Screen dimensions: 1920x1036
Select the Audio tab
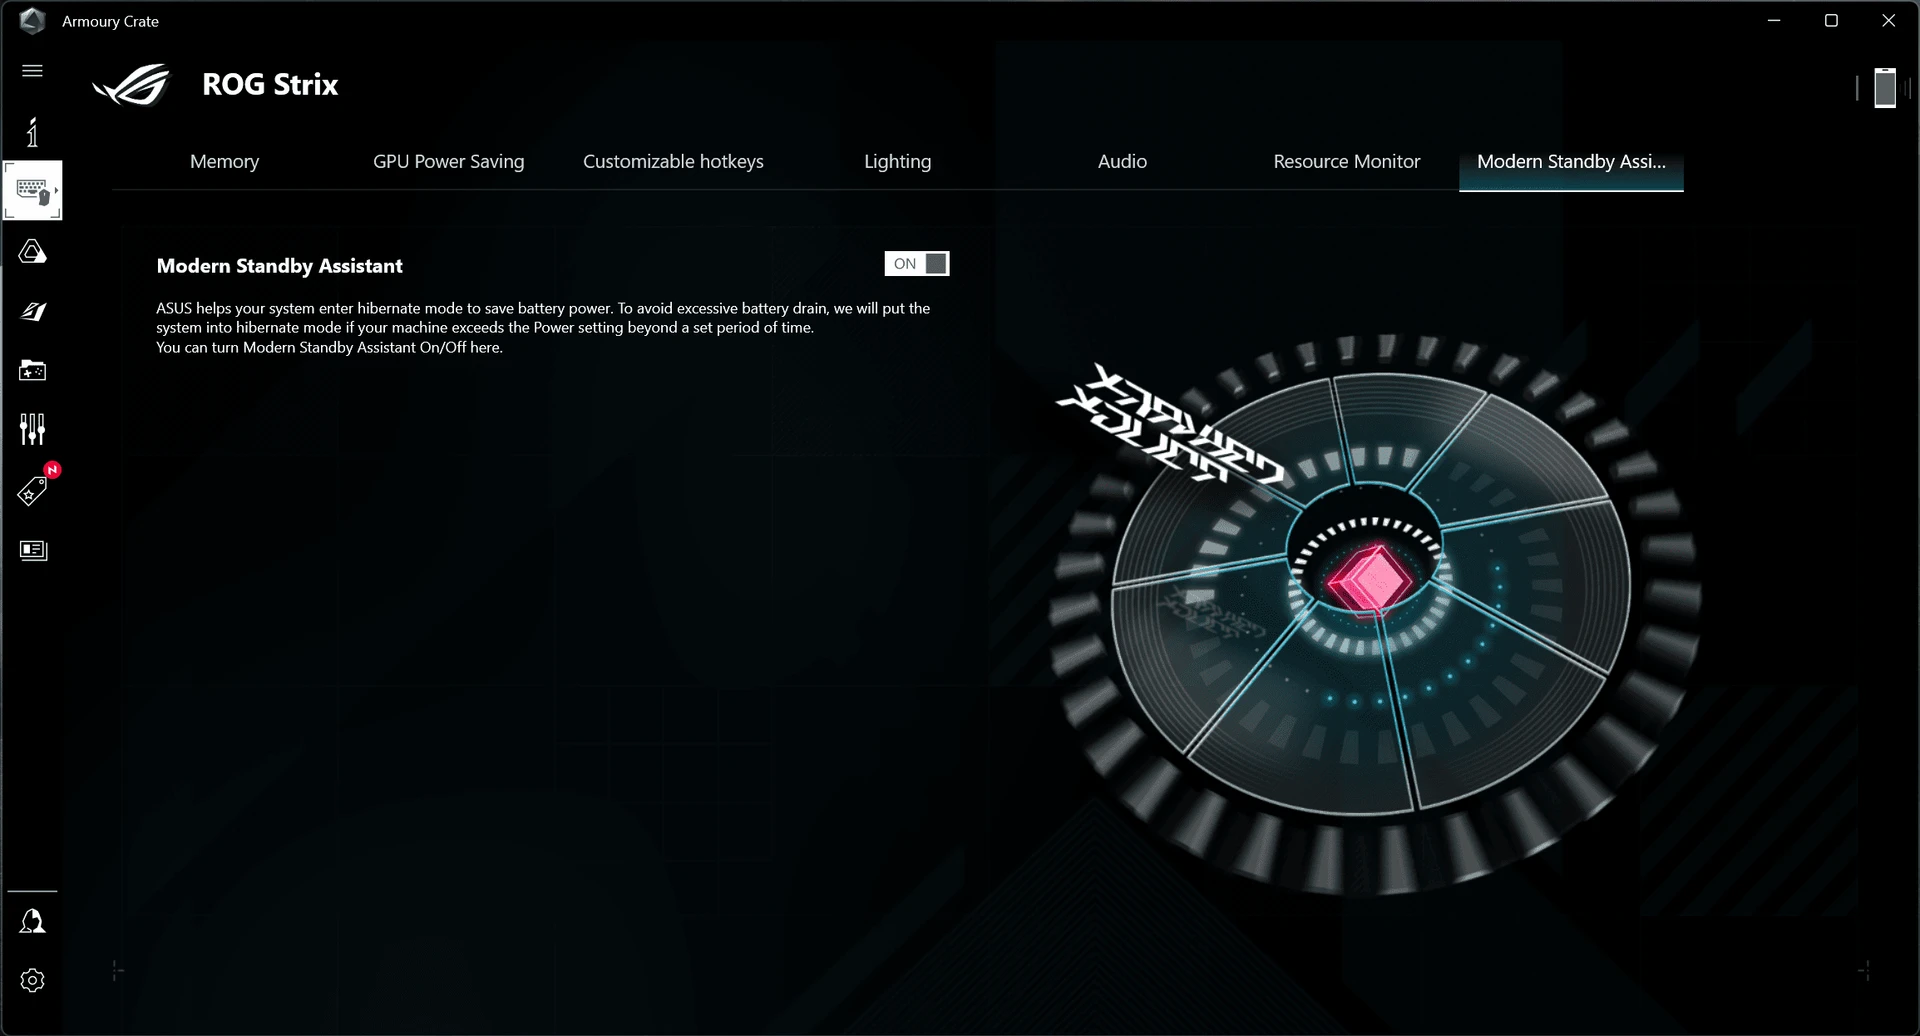[1122, 161]
